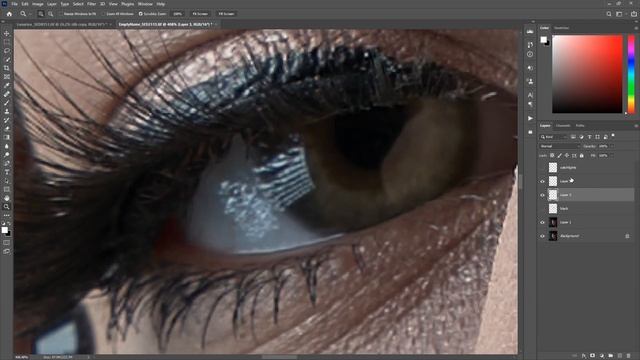Viewport: 640px width, 360px height.
Task: Select the Hand tool
Action: 7,198
